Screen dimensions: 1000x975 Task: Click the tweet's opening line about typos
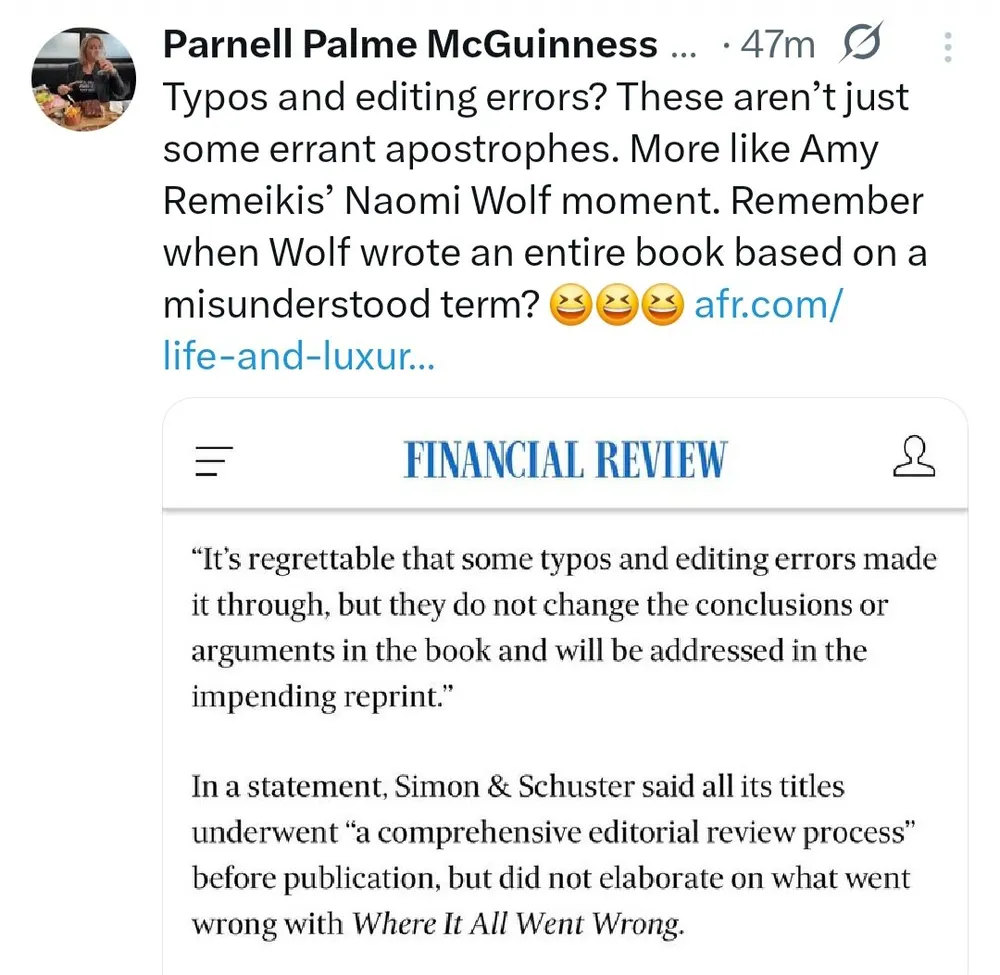point(536,98)
